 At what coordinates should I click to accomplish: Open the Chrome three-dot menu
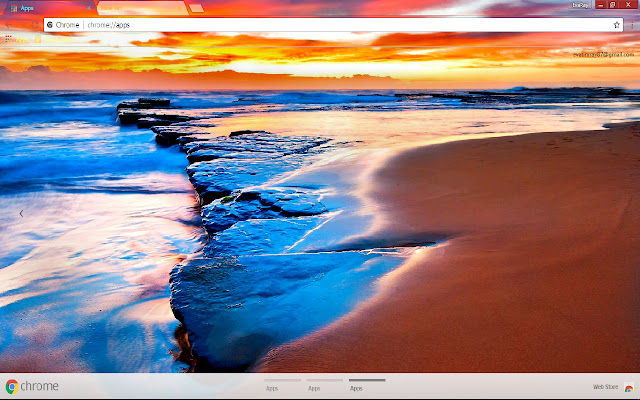[632, 25]
